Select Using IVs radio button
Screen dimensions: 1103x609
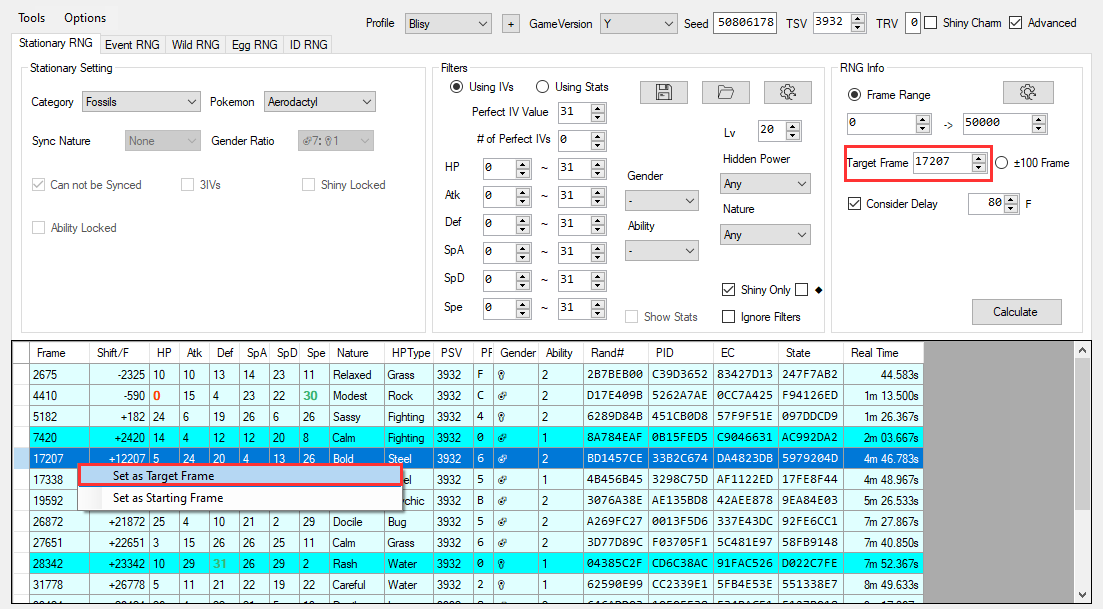[x=457, y=86]
